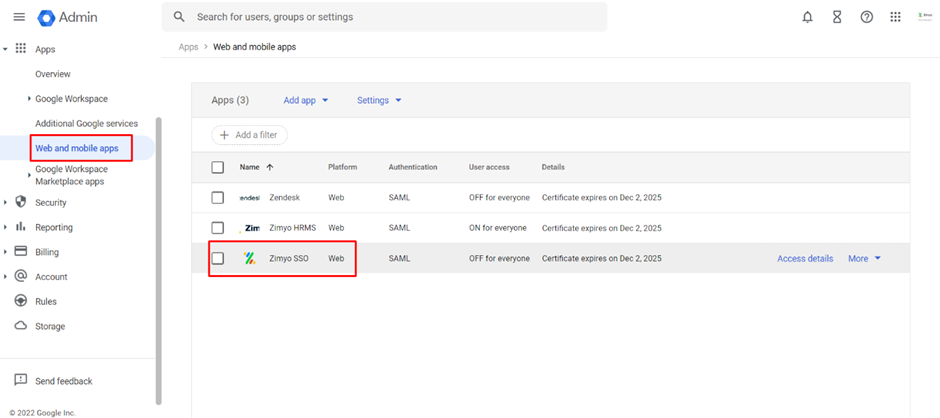Open the Add app dropdown

[306, 100]
